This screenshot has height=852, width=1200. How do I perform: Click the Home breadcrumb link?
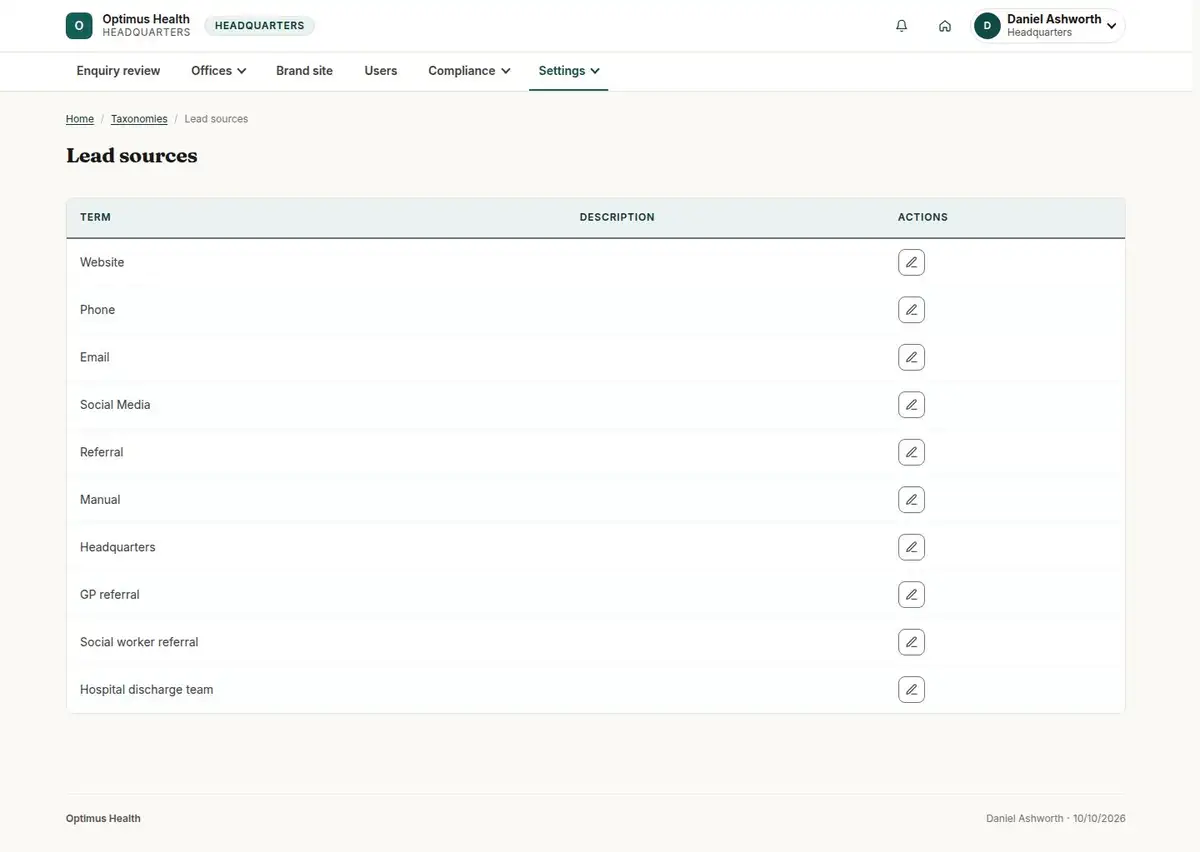[x=80, y=119]
